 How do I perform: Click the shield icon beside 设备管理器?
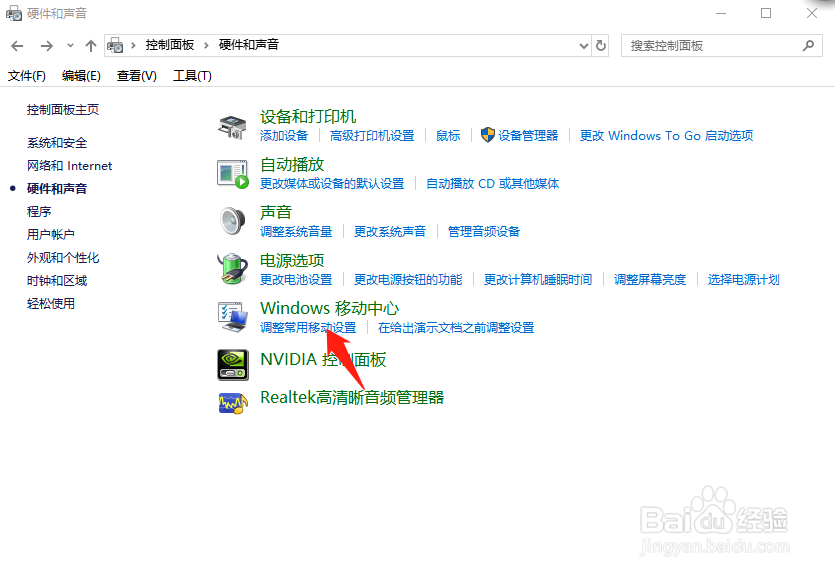(487, 135)
